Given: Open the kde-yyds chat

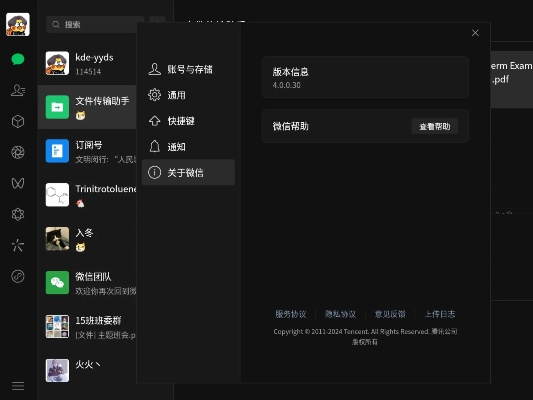Looking at the screenshot, I should point(87,64).
